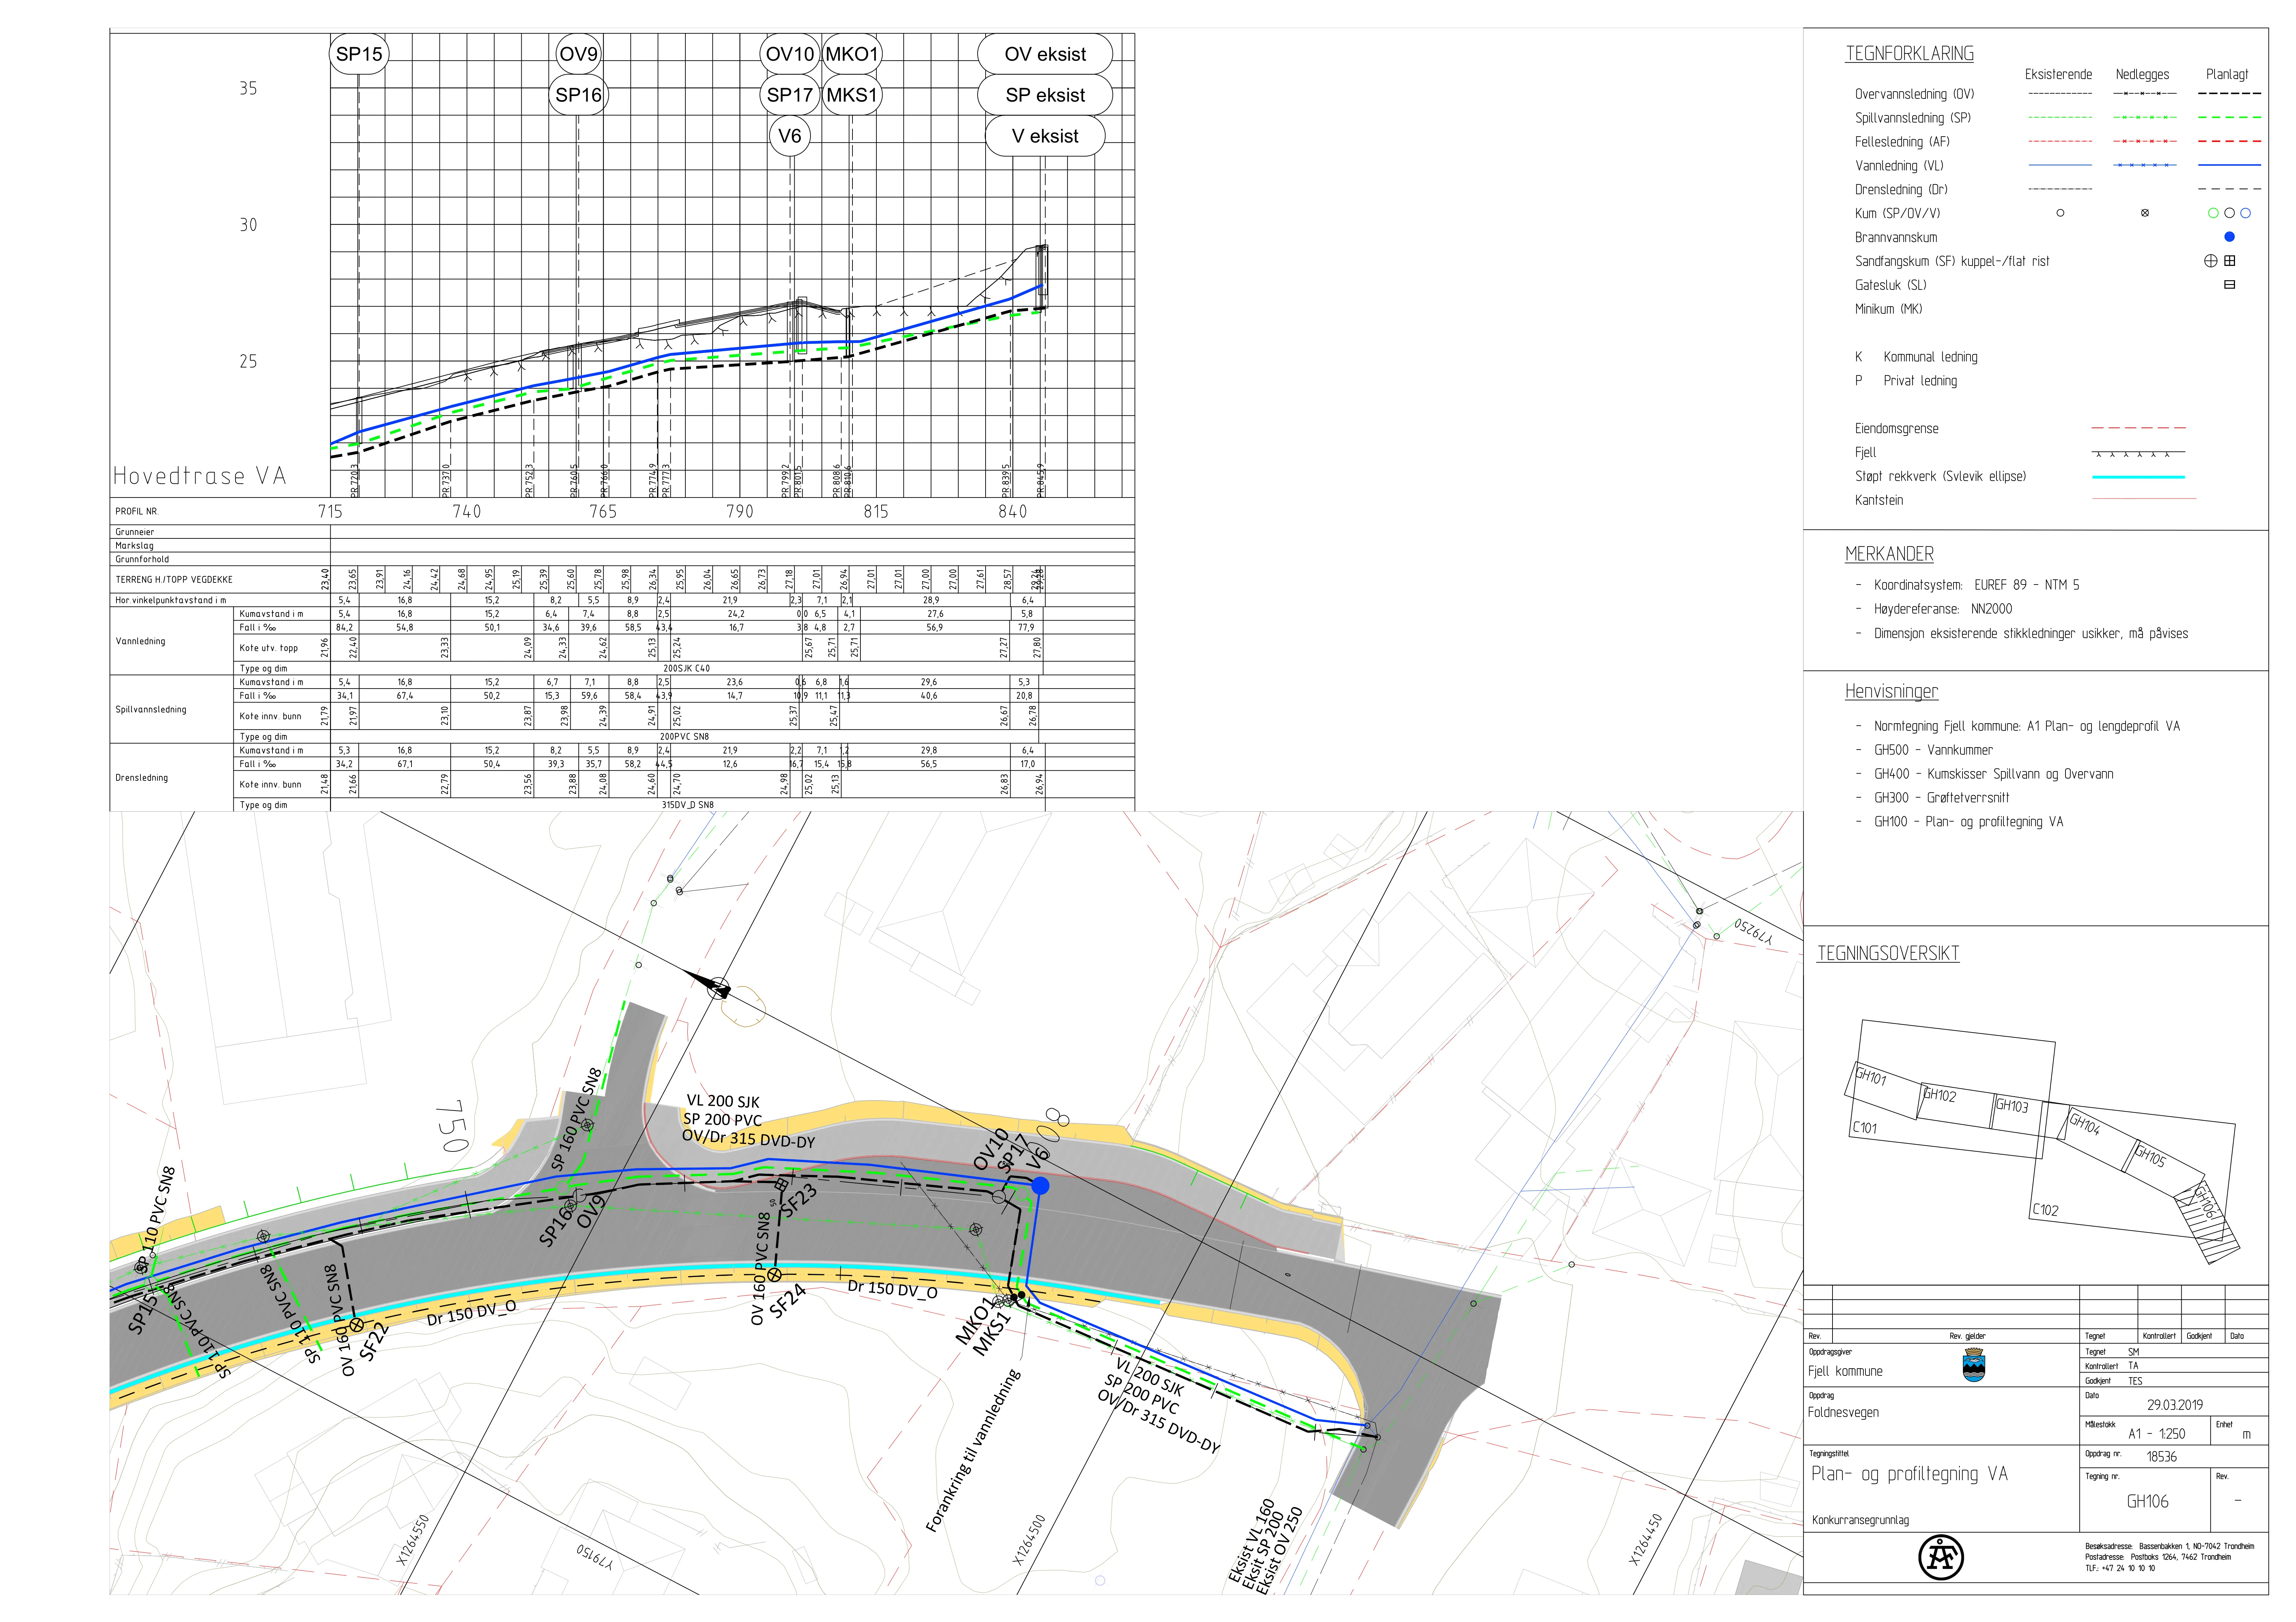Select the MKO1 bubble in the profile header

[x=852, y=54]
